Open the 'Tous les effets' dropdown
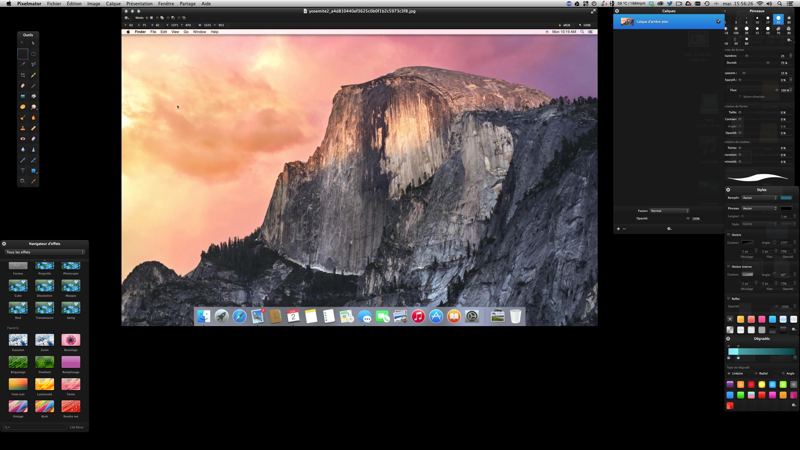Viewport: 800px width, 450px height. point(44,252)
